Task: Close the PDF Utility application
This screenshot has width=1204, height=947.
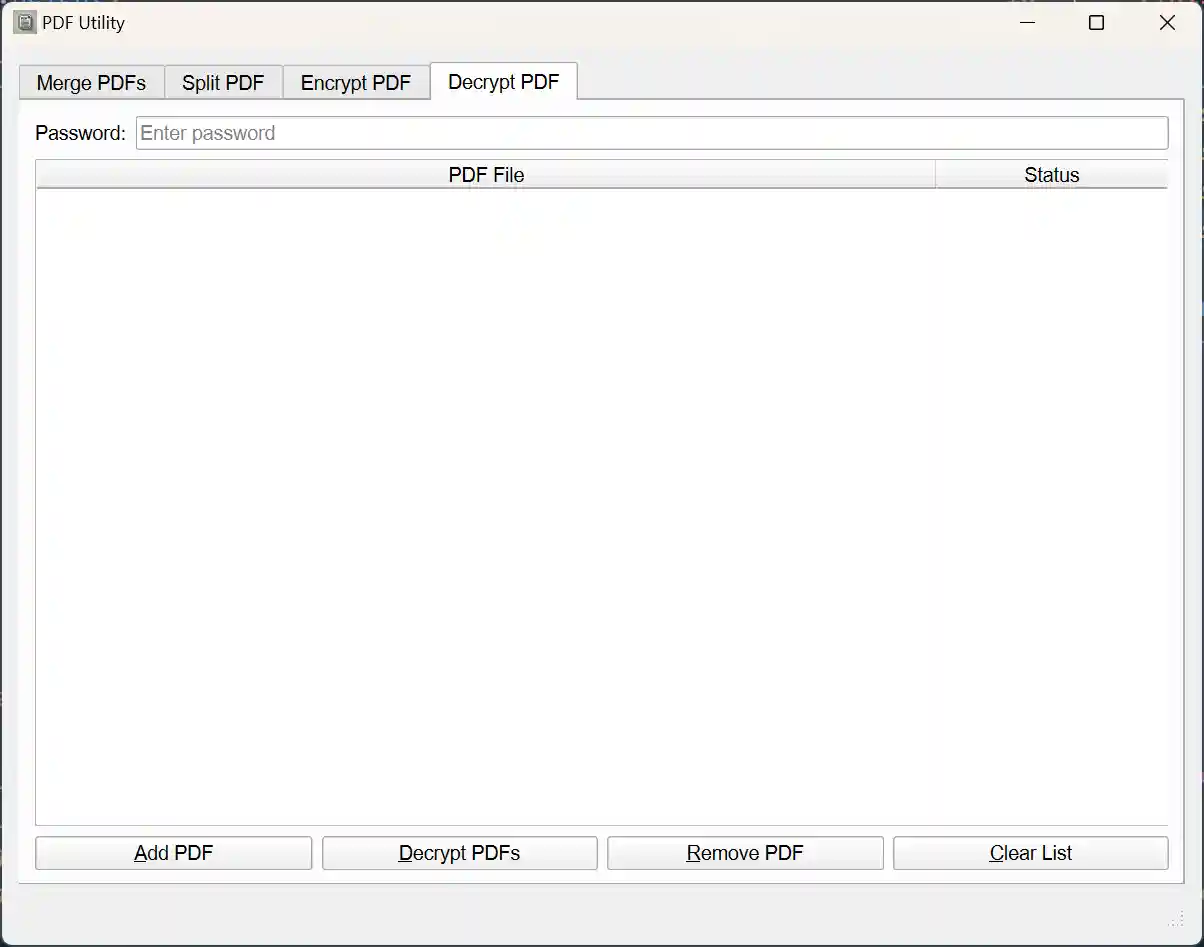Action: tap(1166, 22)
